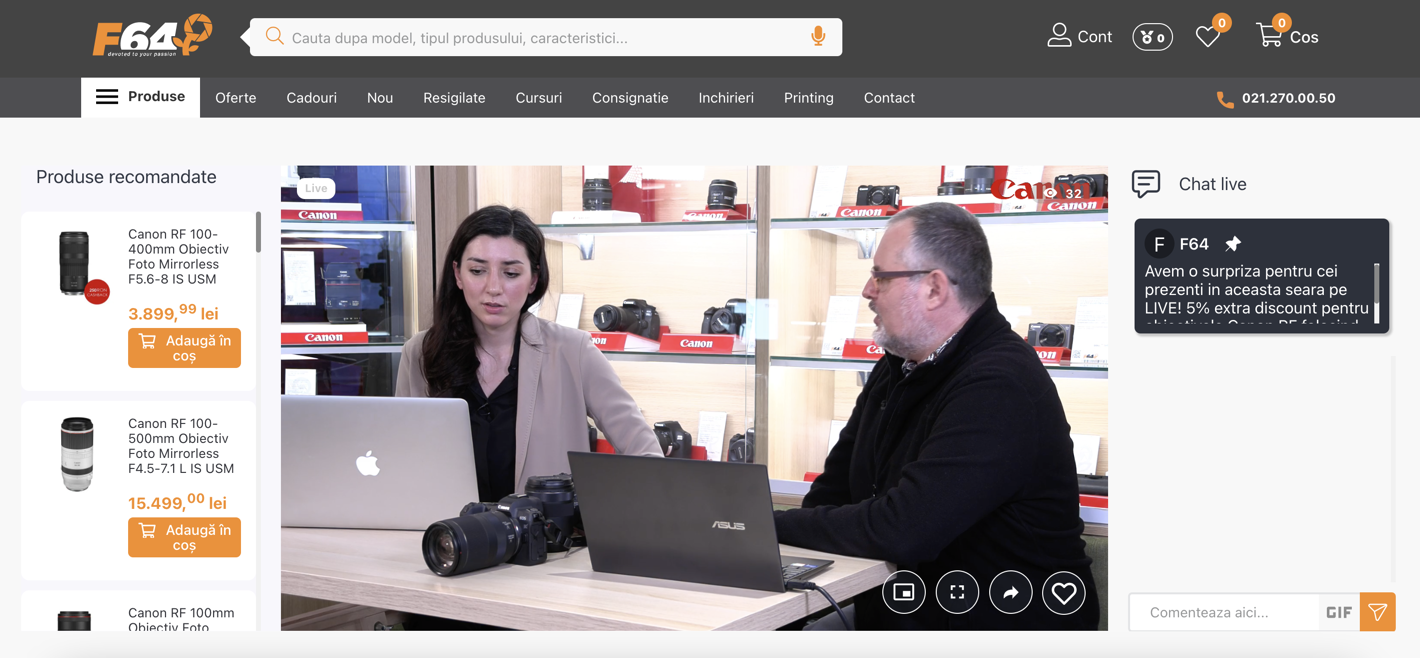Focus the product search field

[546, 37]
